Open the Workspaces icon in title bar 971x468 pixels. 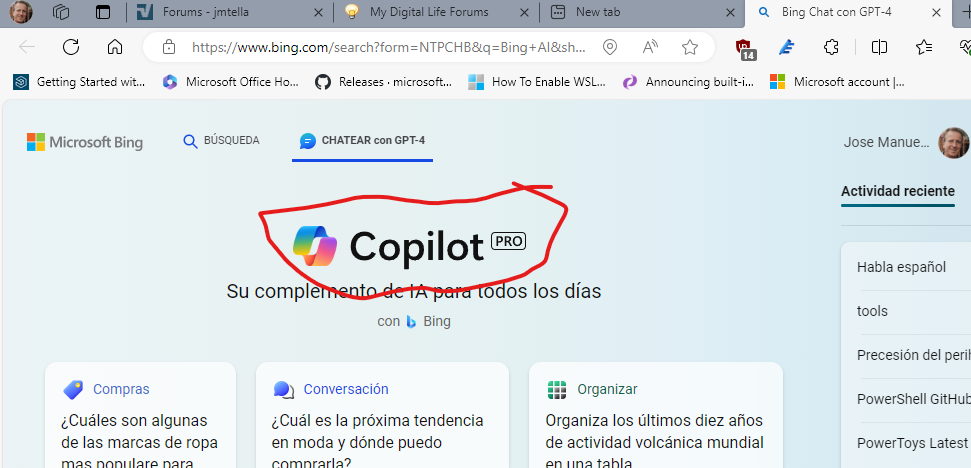click(61, 12)
